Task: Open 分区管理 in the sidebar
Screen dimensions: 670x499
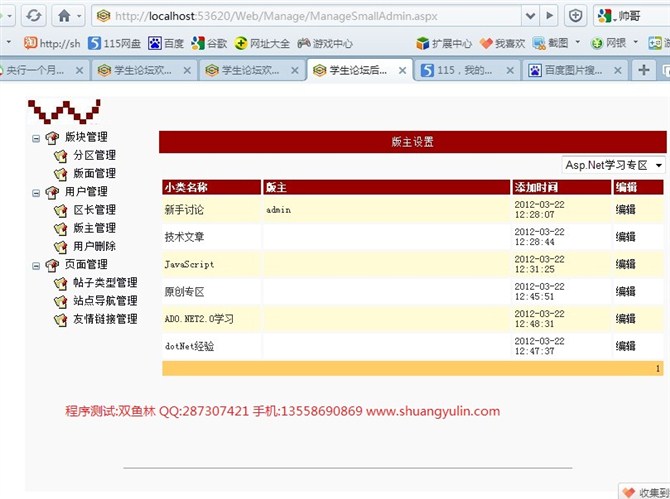Action: tap(94, 155)
